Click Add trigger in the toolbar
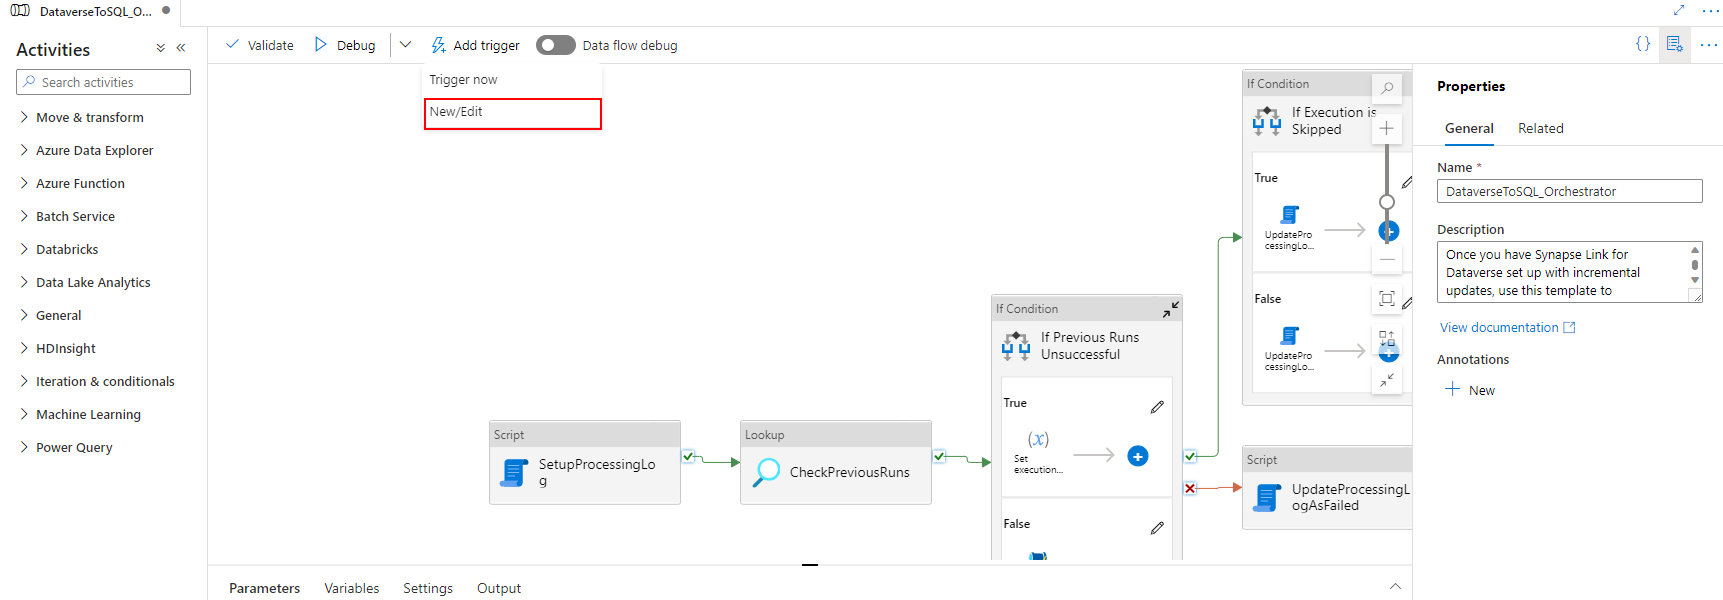The height and width of the screenshot is (600, 1723). click(475, 45)
